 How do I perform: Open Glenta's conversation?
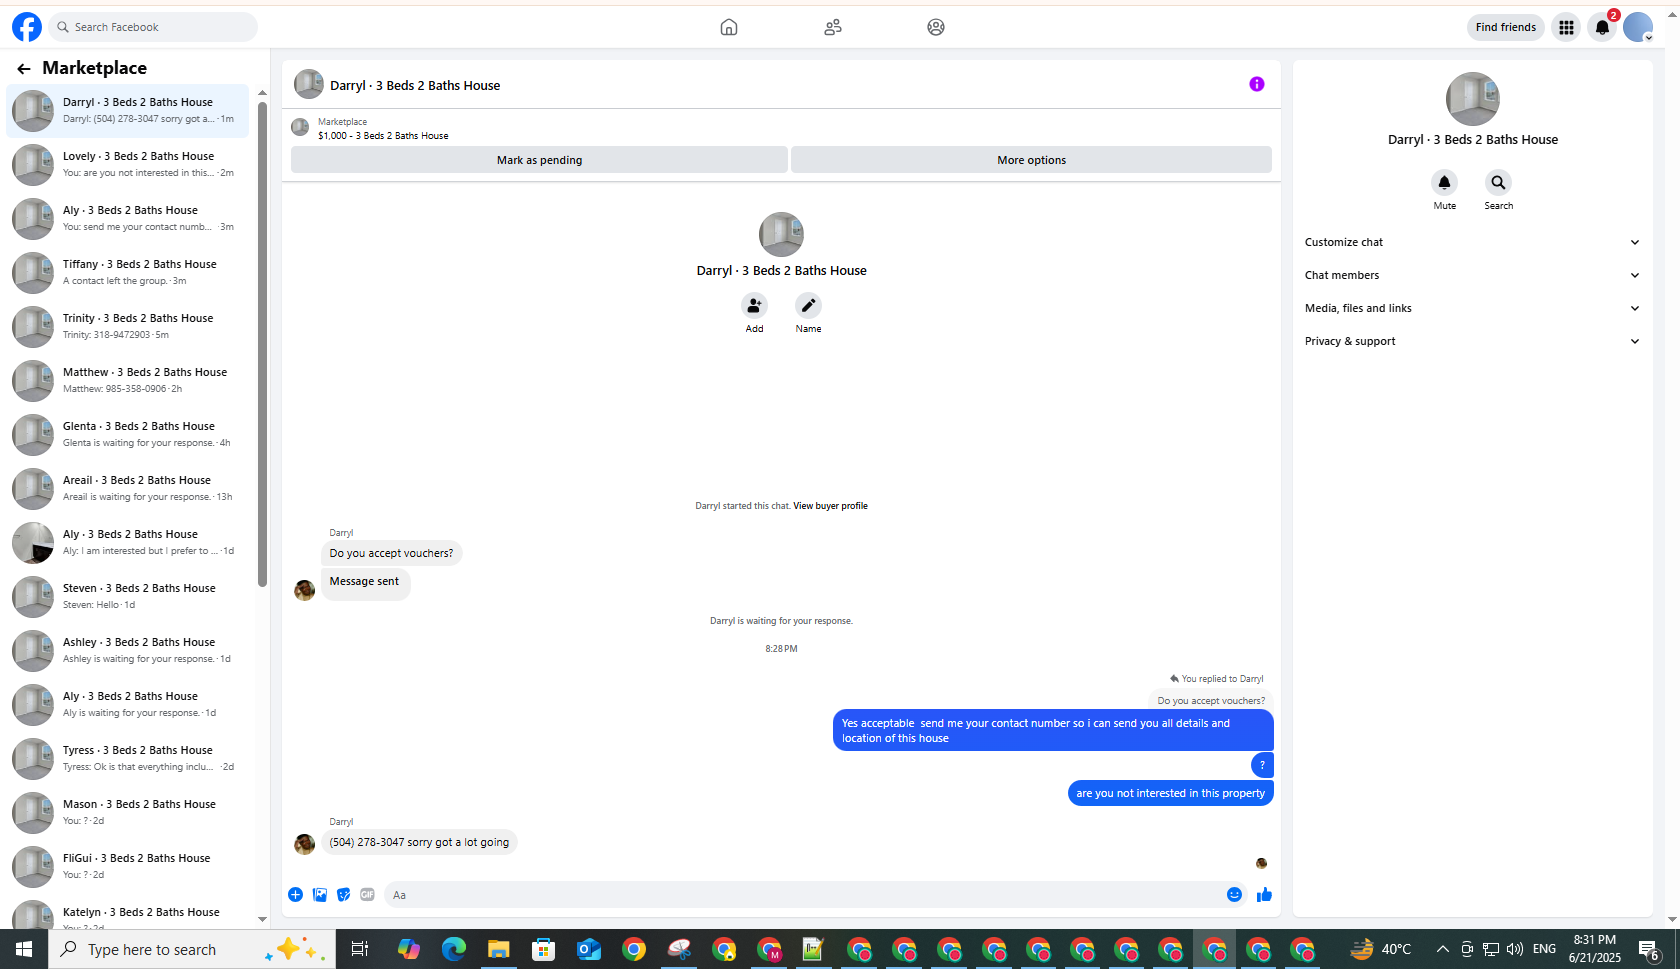click(x=128, y=434)
